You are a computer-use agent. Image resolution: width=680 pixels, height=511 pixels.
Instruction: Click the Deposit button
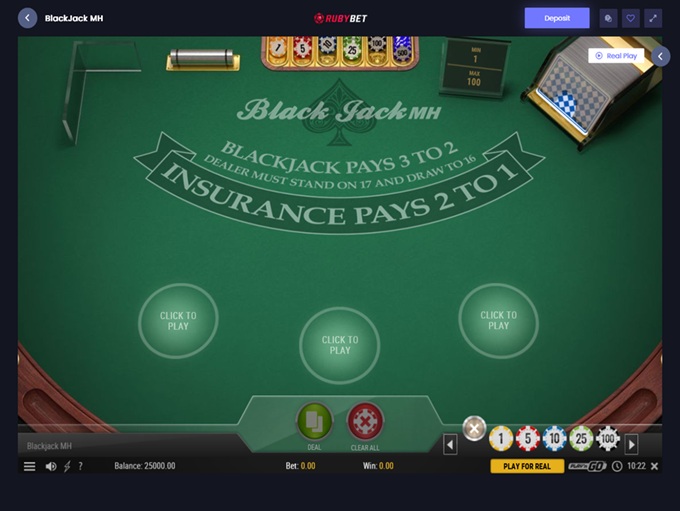click(557, 18)
